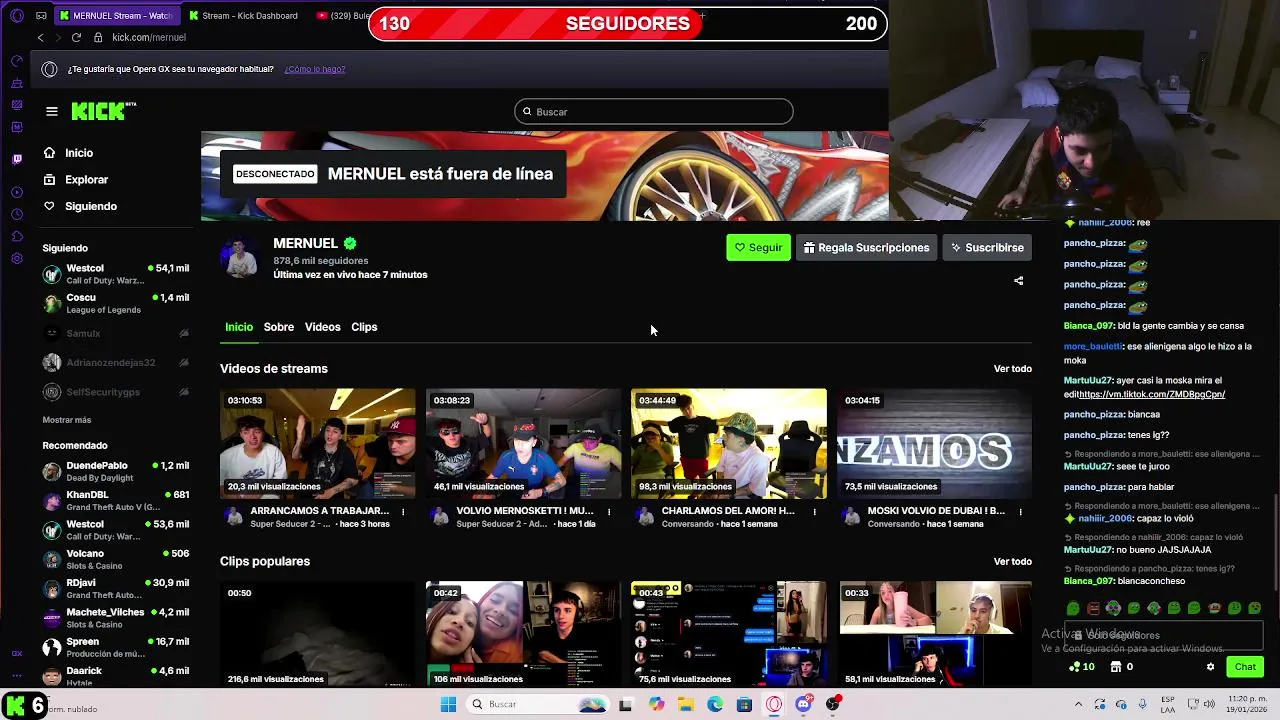Go back in browser history
The height and width of the screenshot is (720, 1280).
[40, 37]
